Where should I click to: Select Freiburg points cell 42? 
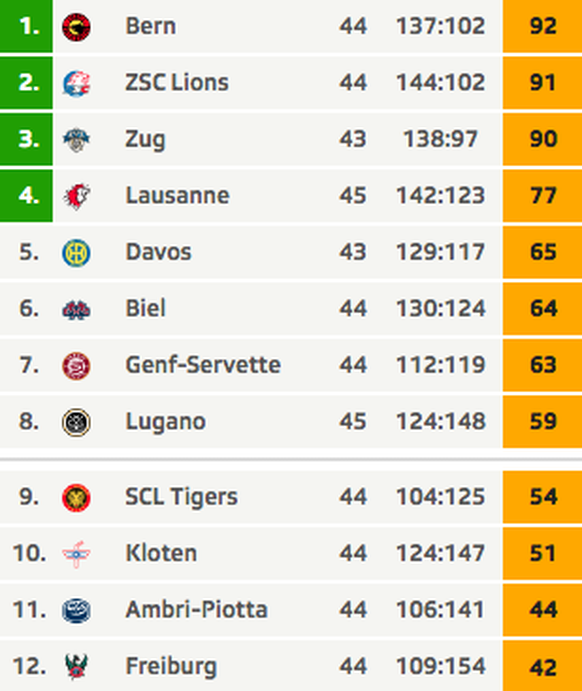(542, 666)
